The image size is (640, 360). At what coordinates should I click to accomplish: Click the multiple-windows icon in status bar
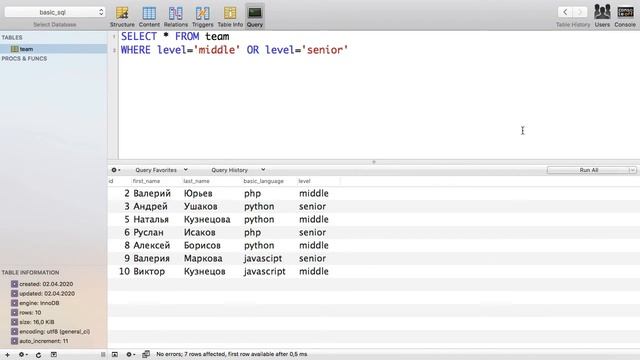(x=146, y=354)
